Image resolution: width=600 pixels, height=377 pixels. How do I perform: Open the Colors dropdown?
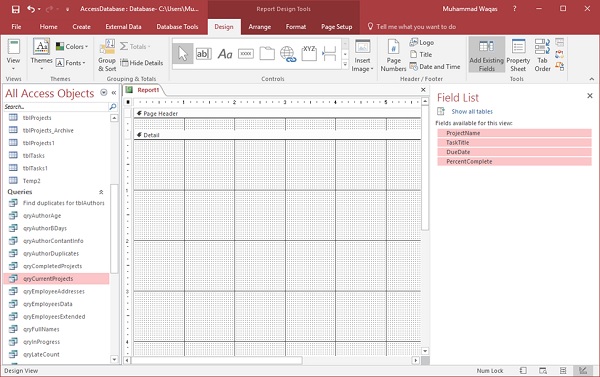point(72,46)
